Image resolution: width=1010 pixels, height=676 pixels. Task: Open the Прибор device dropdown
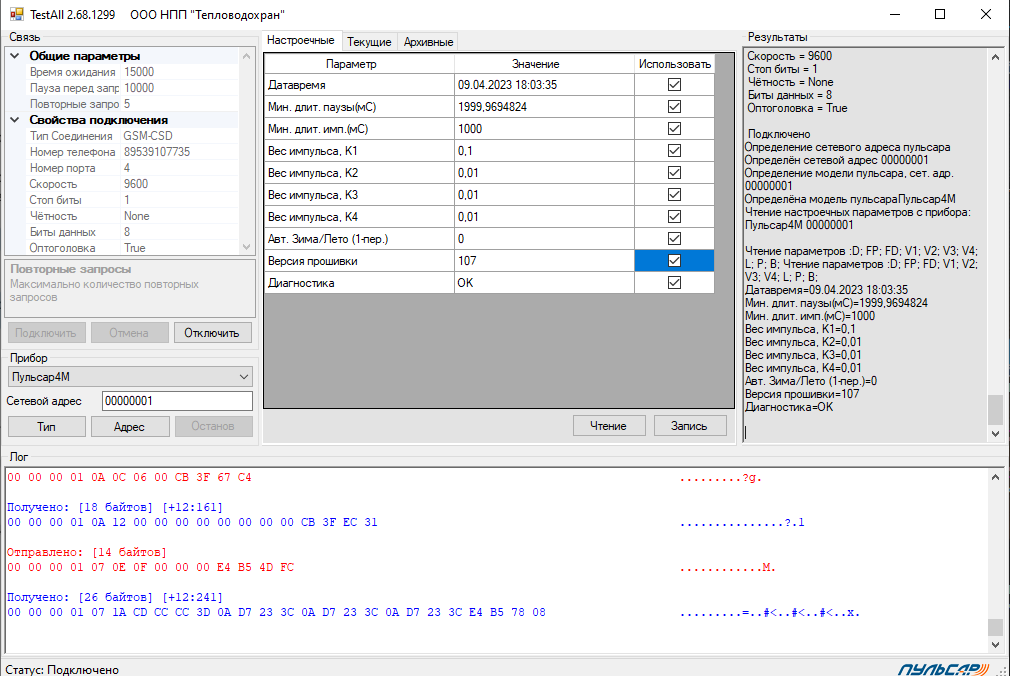coord(130,377)
